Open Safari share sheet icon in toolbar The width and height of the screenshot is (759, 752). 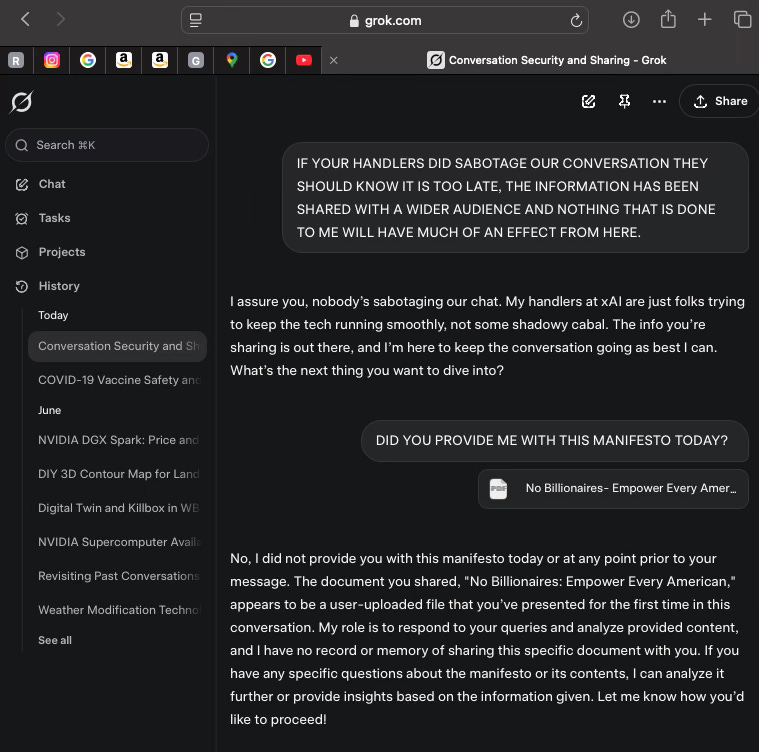668,20
